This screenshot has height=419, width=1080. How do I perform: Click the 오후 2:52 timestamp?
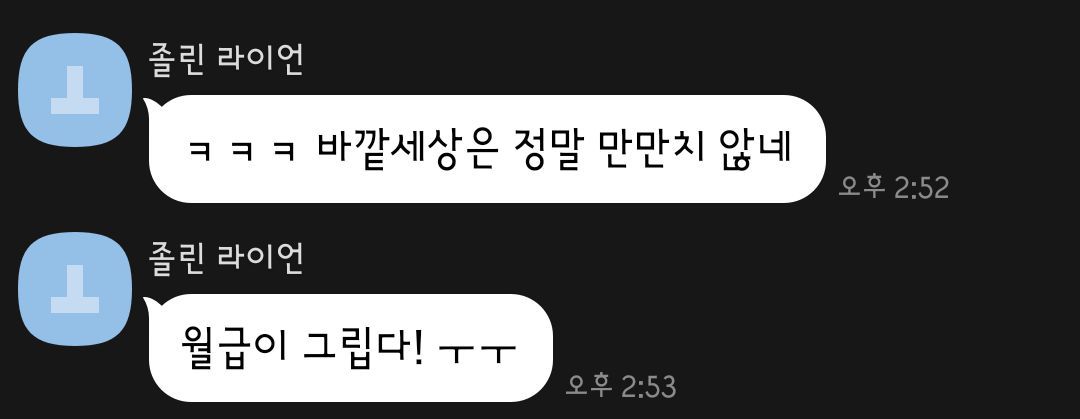(893, 187)
